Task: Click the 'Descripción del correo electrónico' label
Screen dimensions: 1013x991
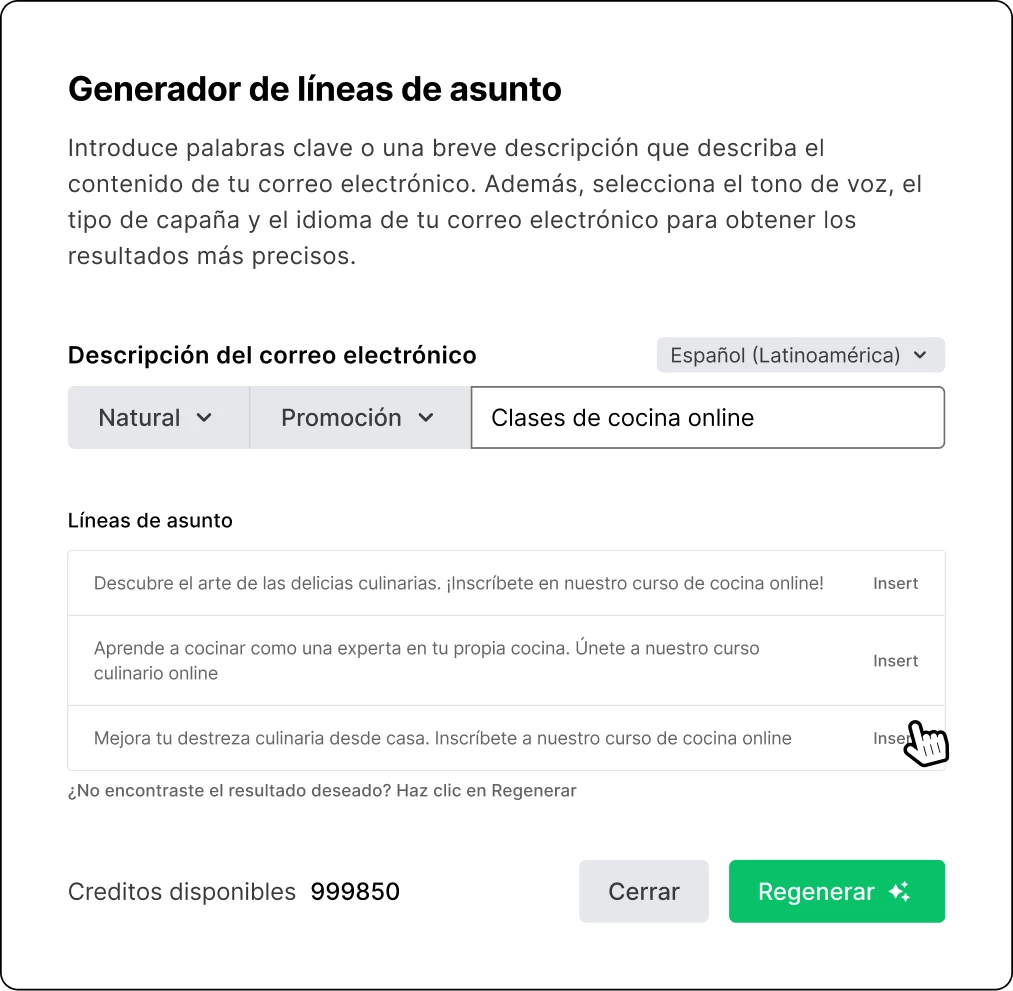Action: 272,355
